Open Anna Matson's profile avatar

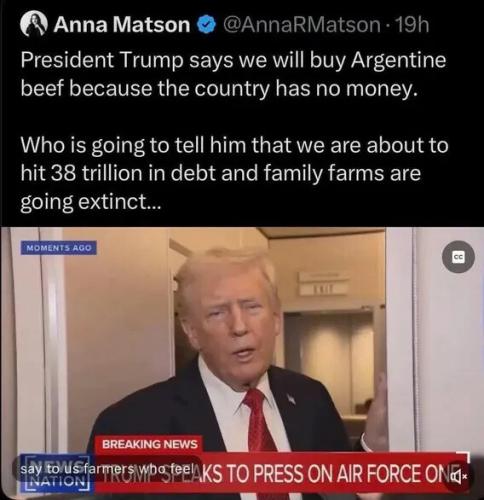[x=33, y=24]
